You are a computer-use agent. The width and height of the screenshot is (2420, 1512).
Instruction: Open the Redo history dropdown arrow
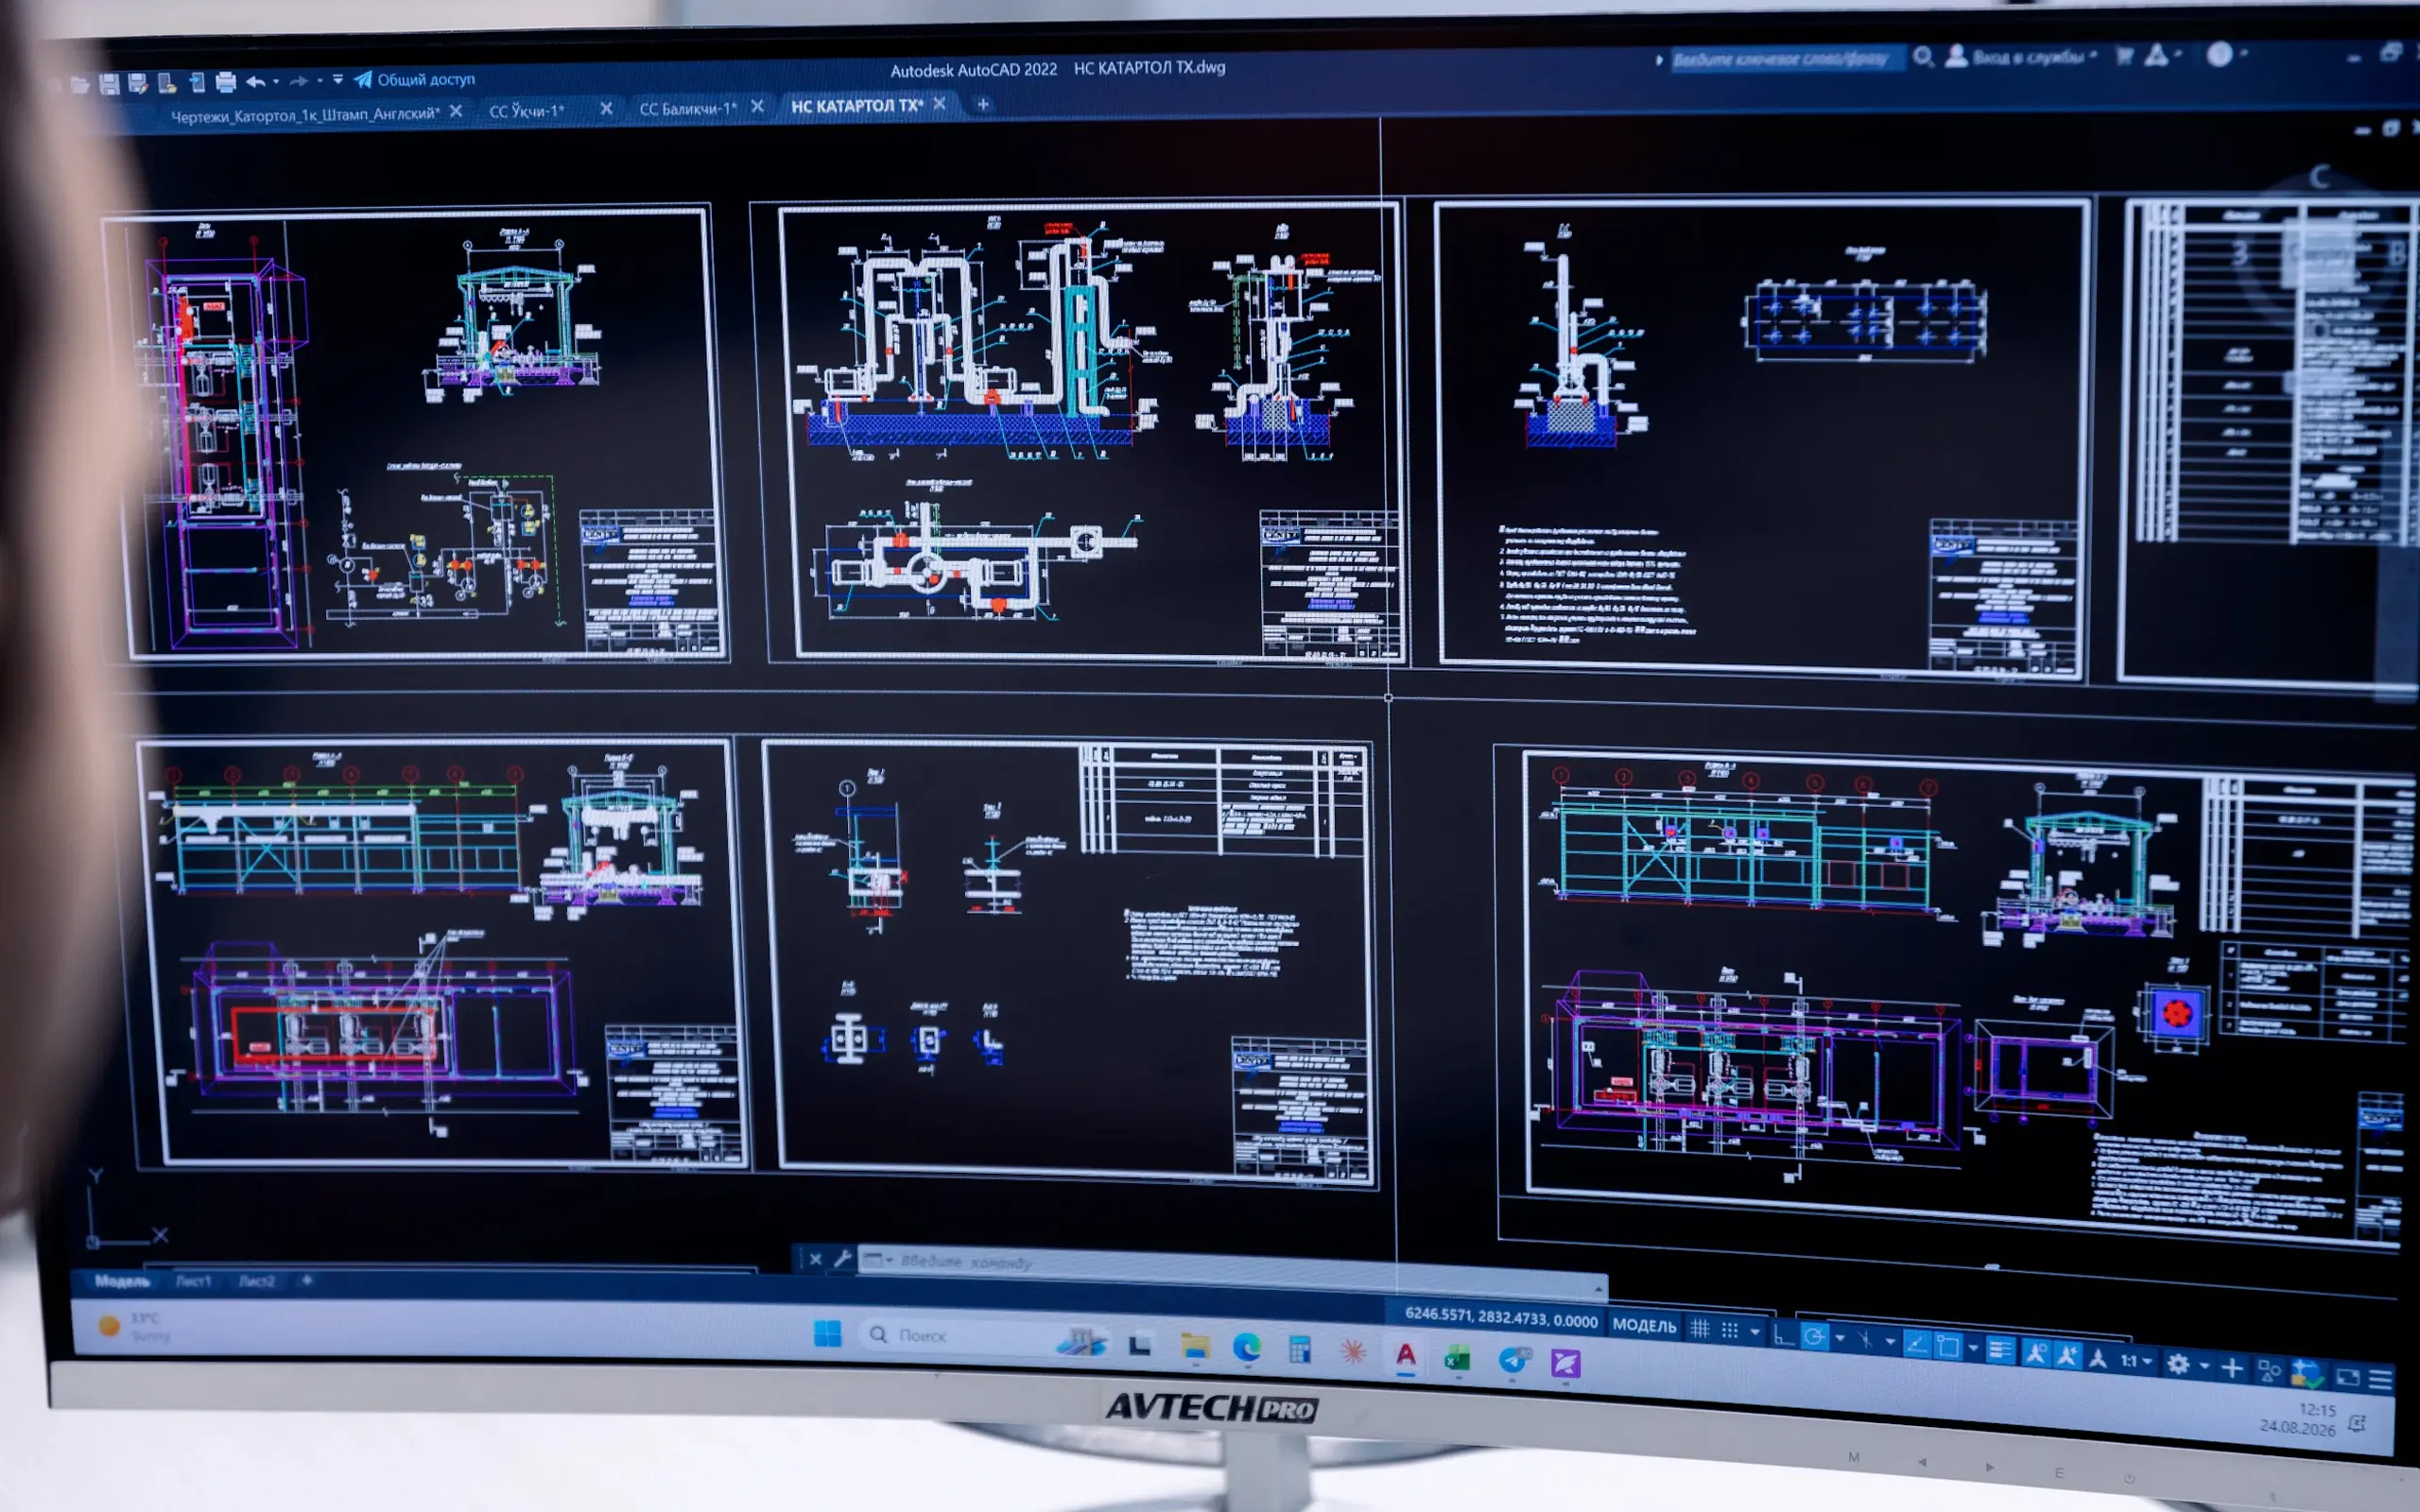320,80
